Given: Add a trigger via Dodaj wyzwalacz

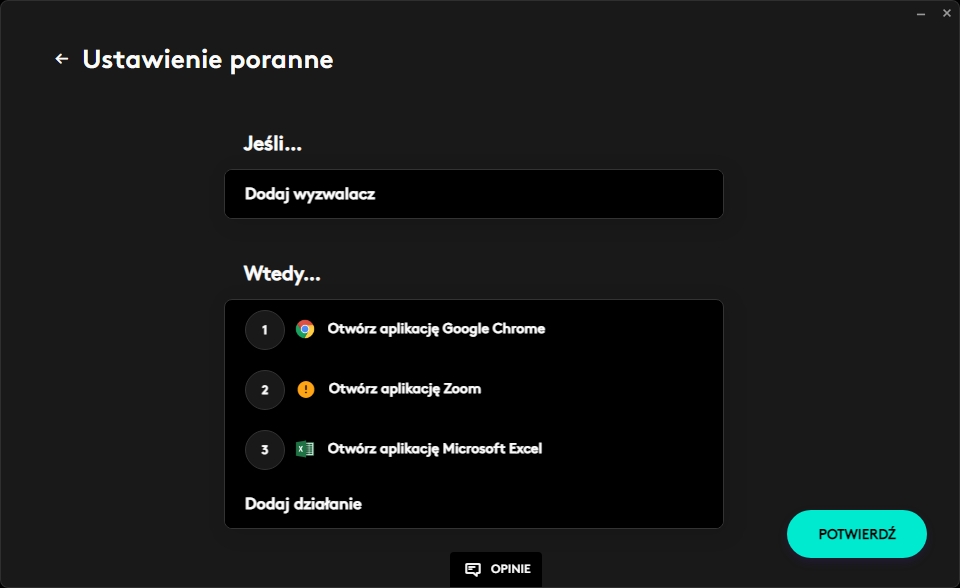Looking at the screenshot, I should click(x=310, y=194).
